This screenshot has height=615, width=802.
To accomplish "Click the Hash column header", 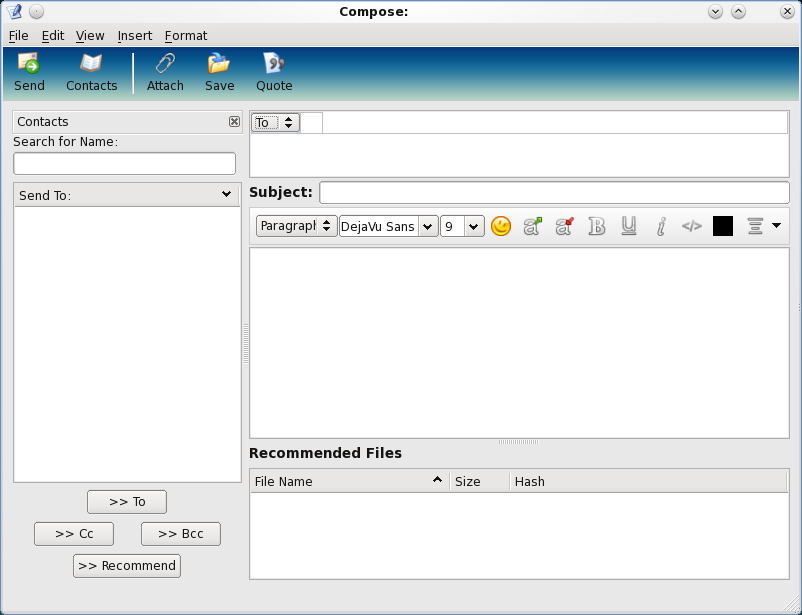I will tap(648, 481).
